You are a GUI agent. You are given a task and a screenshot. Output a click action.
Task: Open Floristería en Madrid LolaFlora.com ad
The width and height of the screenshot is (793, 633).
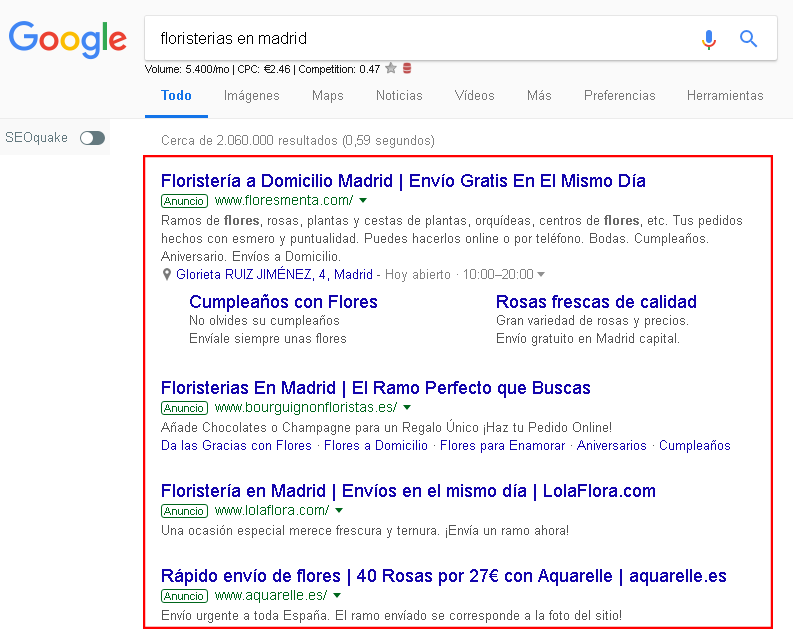pyautogui.click(x=408, y=491)
